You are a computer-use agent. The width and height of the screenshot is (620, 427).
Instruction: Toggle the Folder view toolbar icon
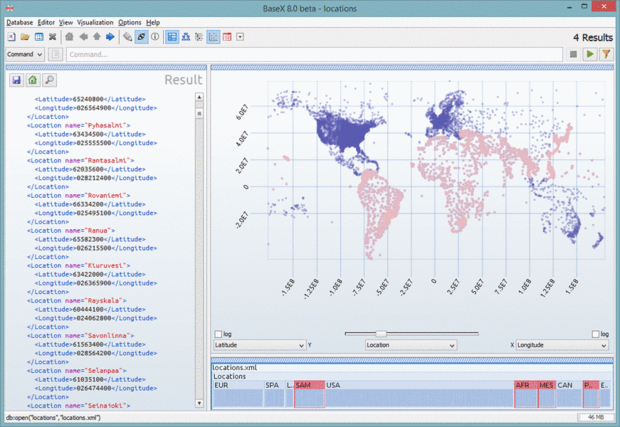coord(199,37)
